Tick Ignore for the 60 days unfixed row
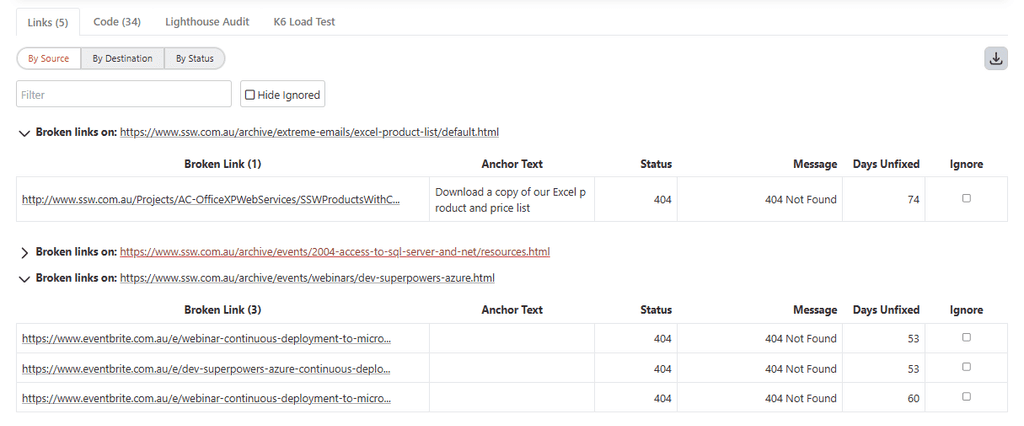Image resolution: width=1024 pixels, height=426 pixels. click(966, 397)
